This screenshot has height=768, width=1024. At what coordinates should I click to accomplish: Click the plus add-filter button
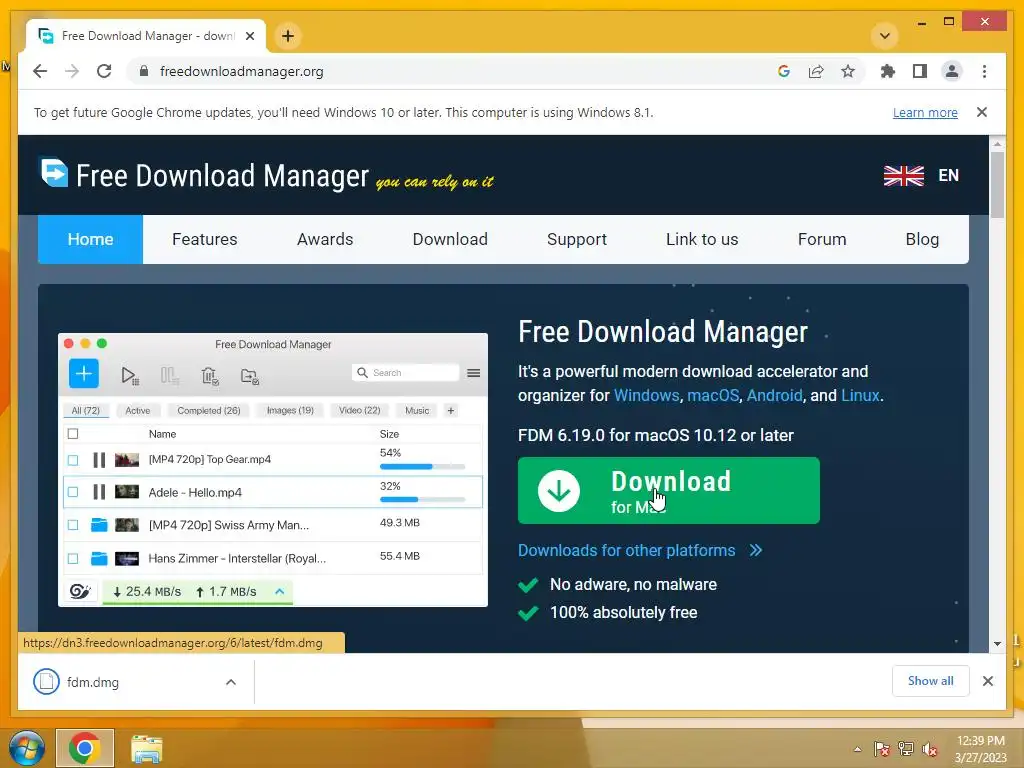(x=451, y=410)
